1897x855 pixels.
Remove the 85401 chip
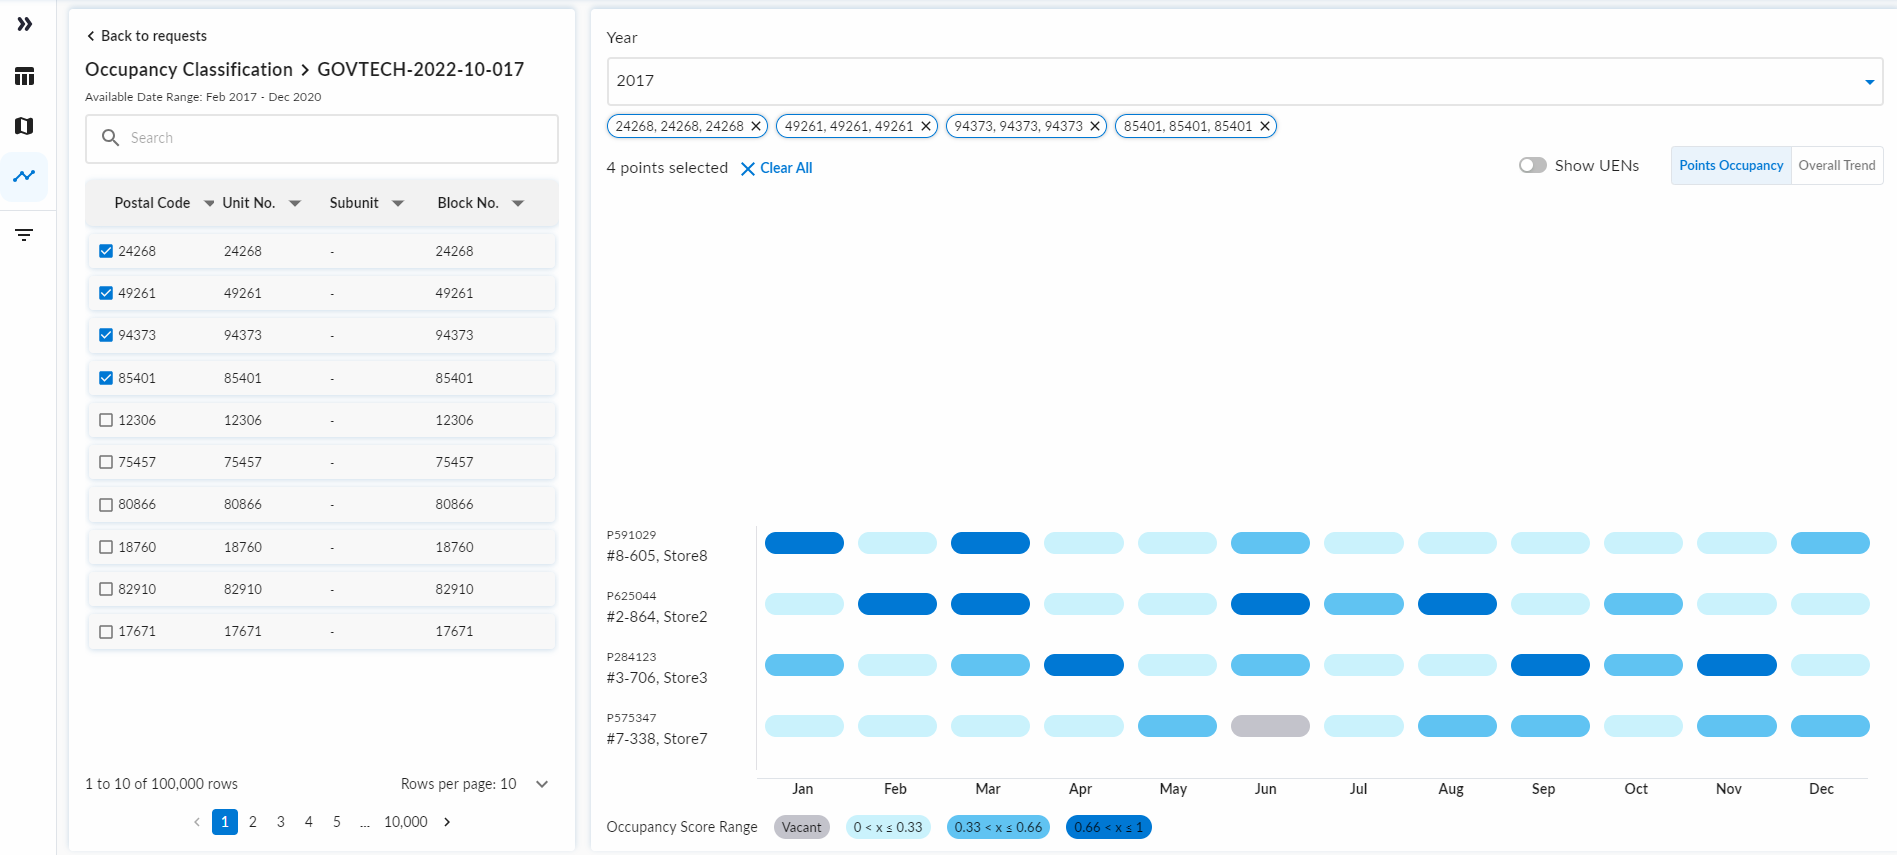click(x=1265, y=126)
